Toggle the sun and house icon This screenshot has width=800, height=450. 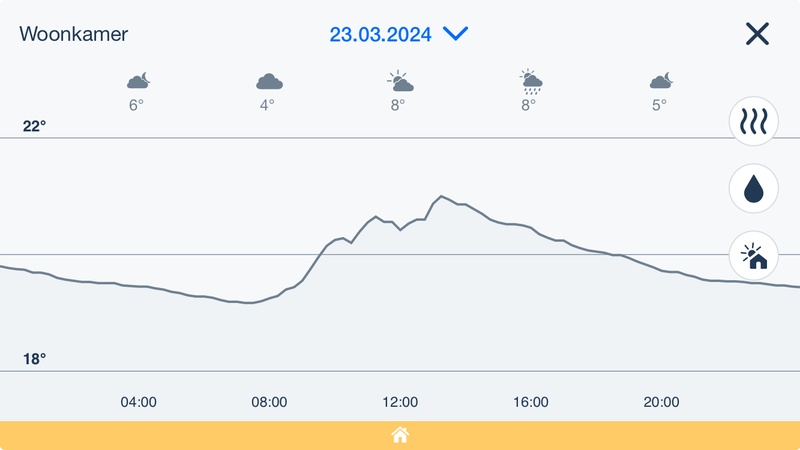point(753,255)
